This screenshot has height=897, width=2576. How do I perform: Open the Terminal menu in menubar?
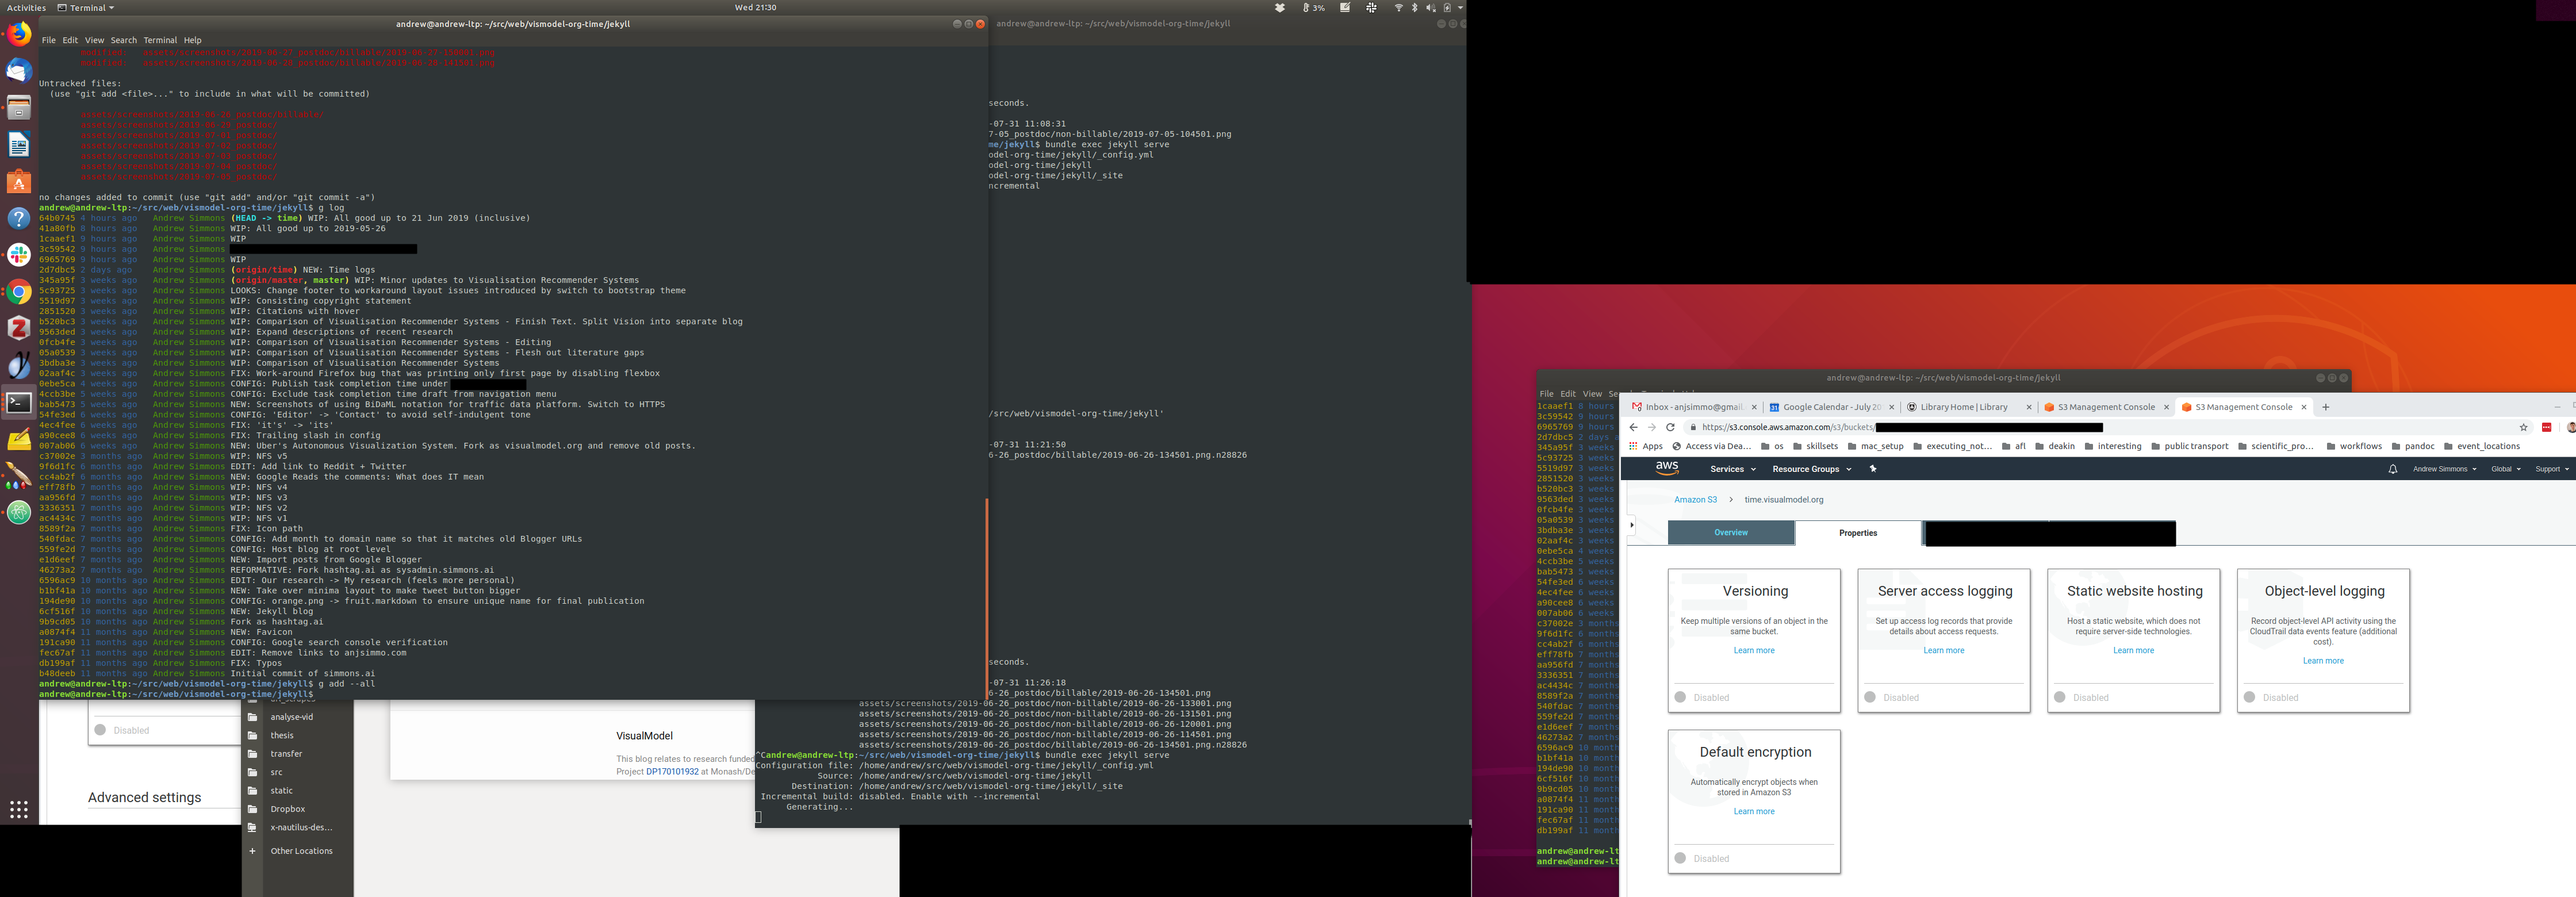[x=160, y=40]
